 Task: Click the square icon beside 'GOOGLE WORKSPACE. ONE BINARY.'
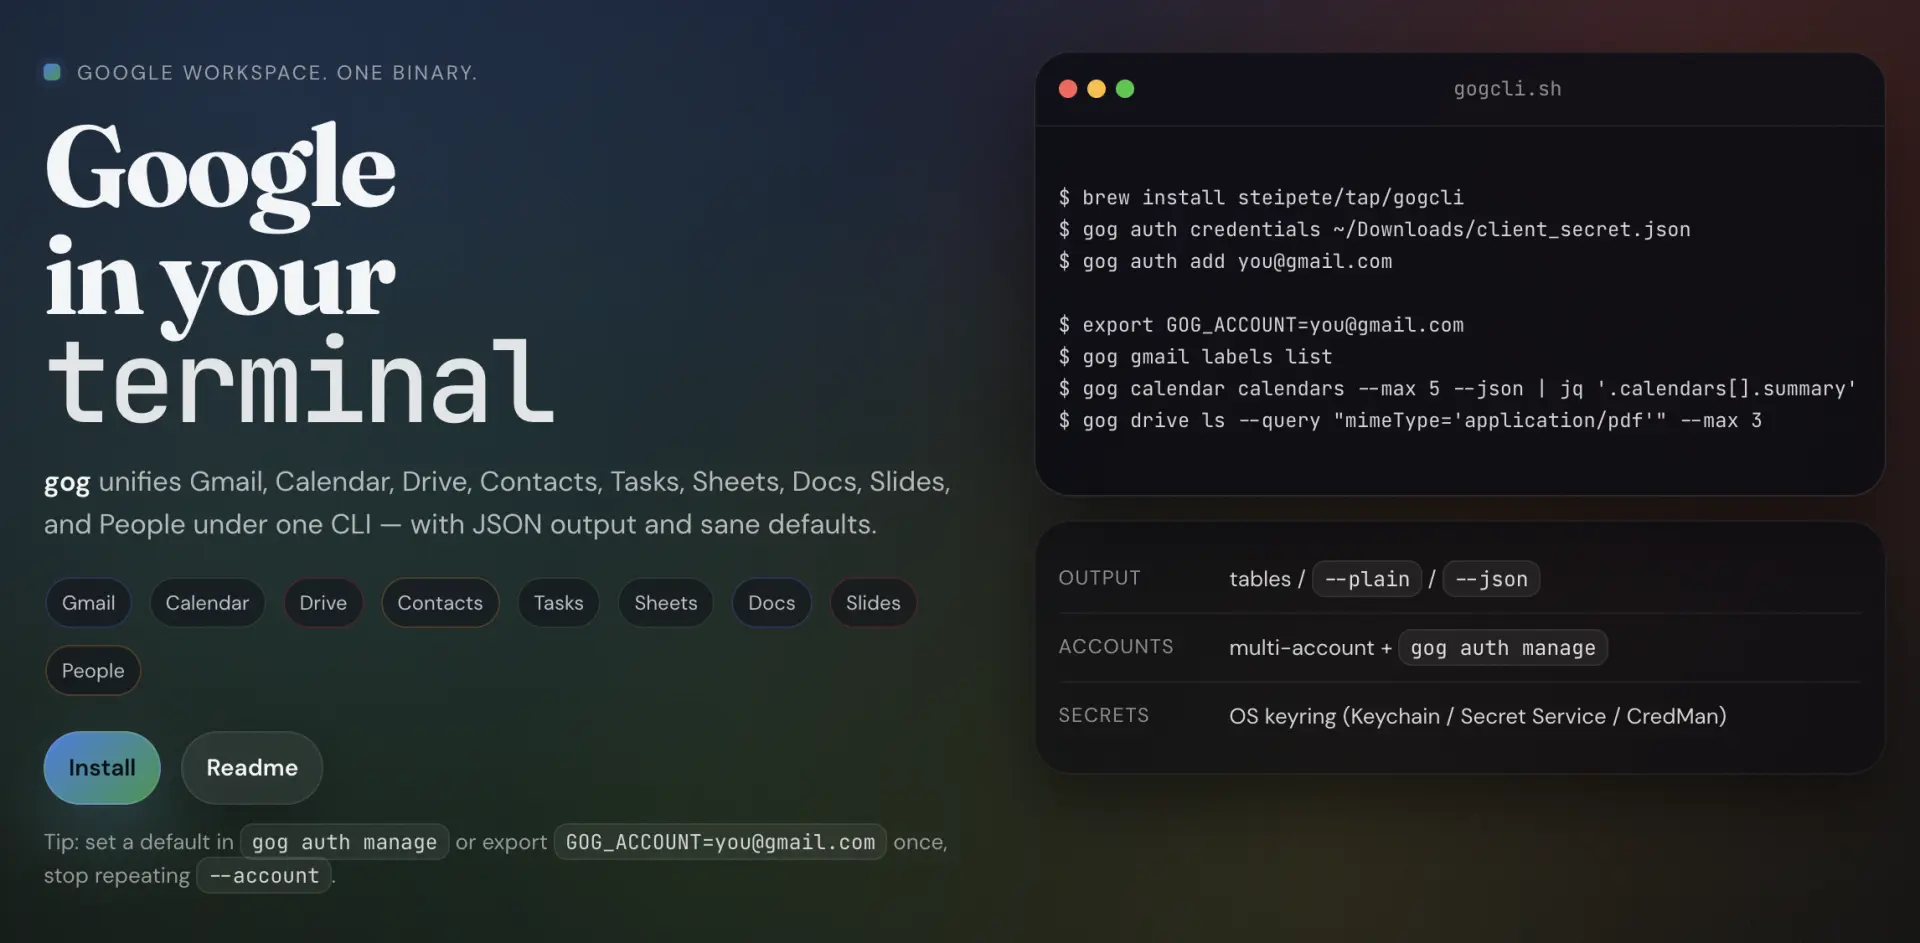[53, 72]
